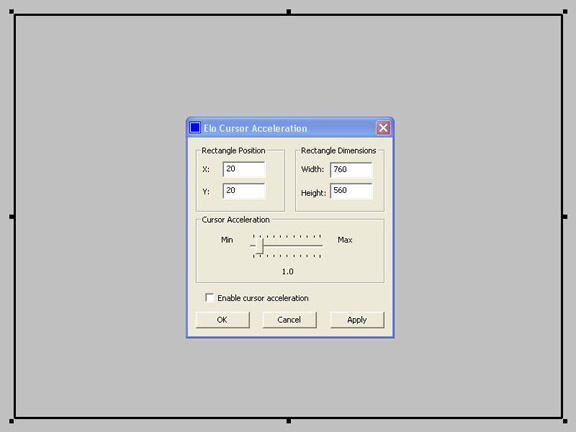The image size is (576, 432).
Task: Click into the Width field
Action: click(351, 170)
